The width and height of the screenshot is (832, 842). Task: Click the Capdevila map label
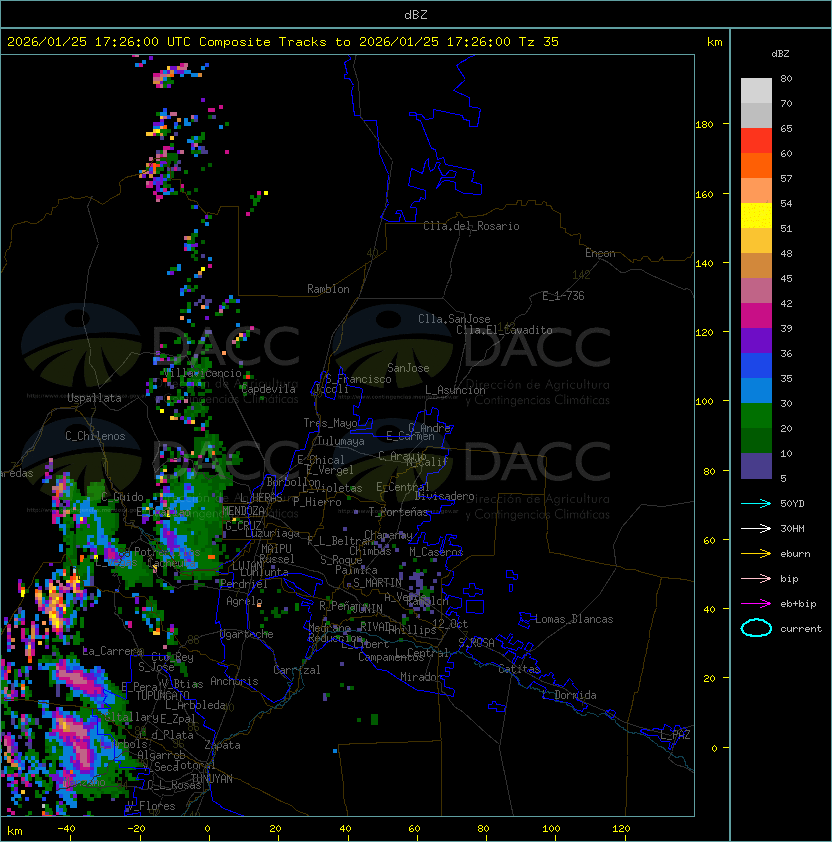pyautogui.click(x=268, y=389)
